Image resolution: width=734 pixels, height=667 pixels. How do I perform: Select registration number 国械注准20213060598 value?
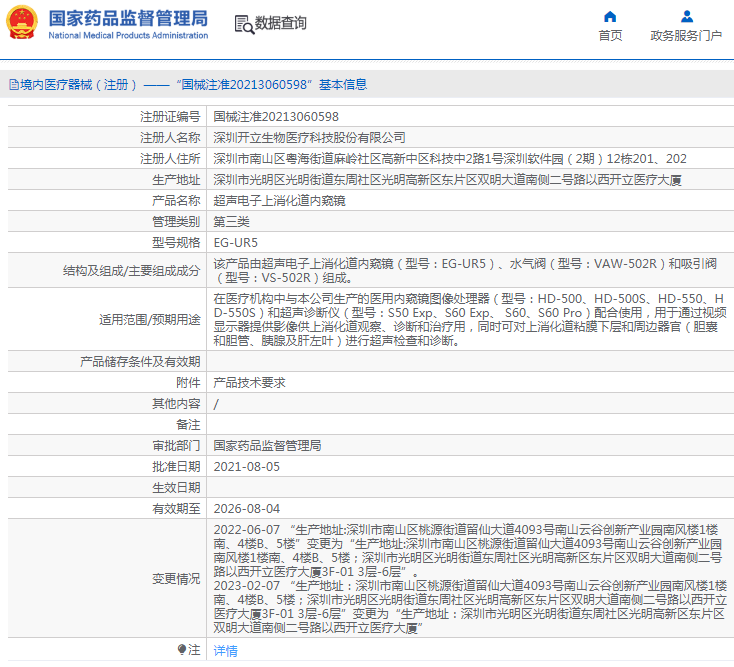(276, 117)
